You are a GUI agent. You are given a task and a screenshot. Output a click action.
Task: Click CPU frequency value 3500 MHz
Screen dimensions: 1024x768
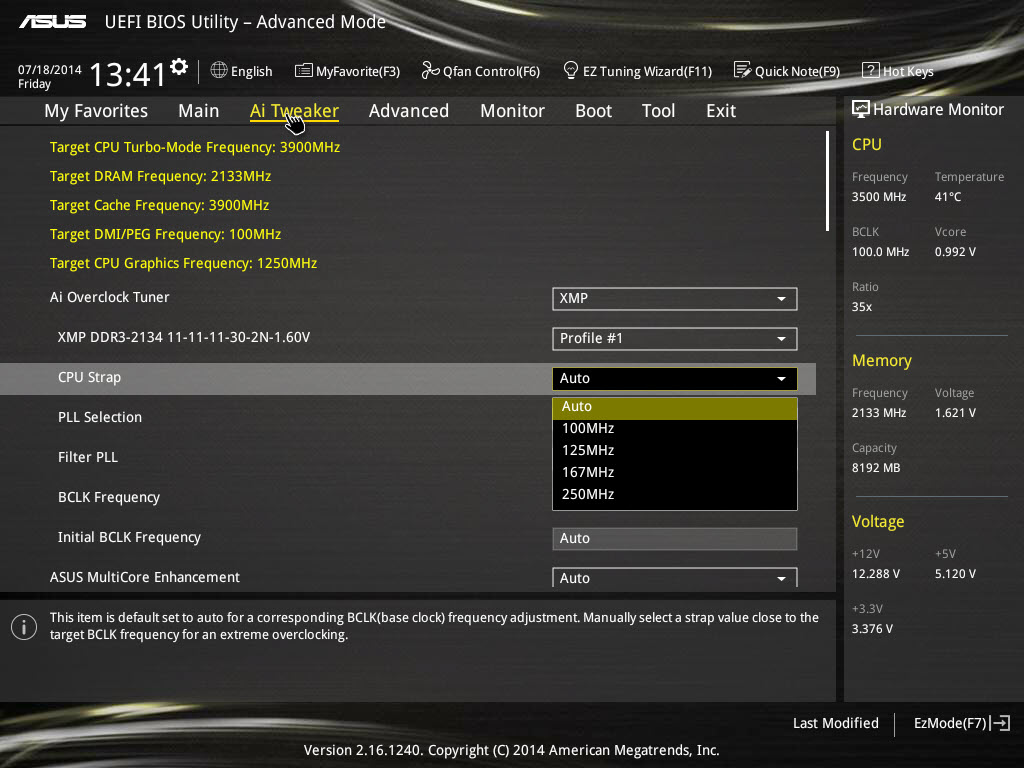(879, 197)
